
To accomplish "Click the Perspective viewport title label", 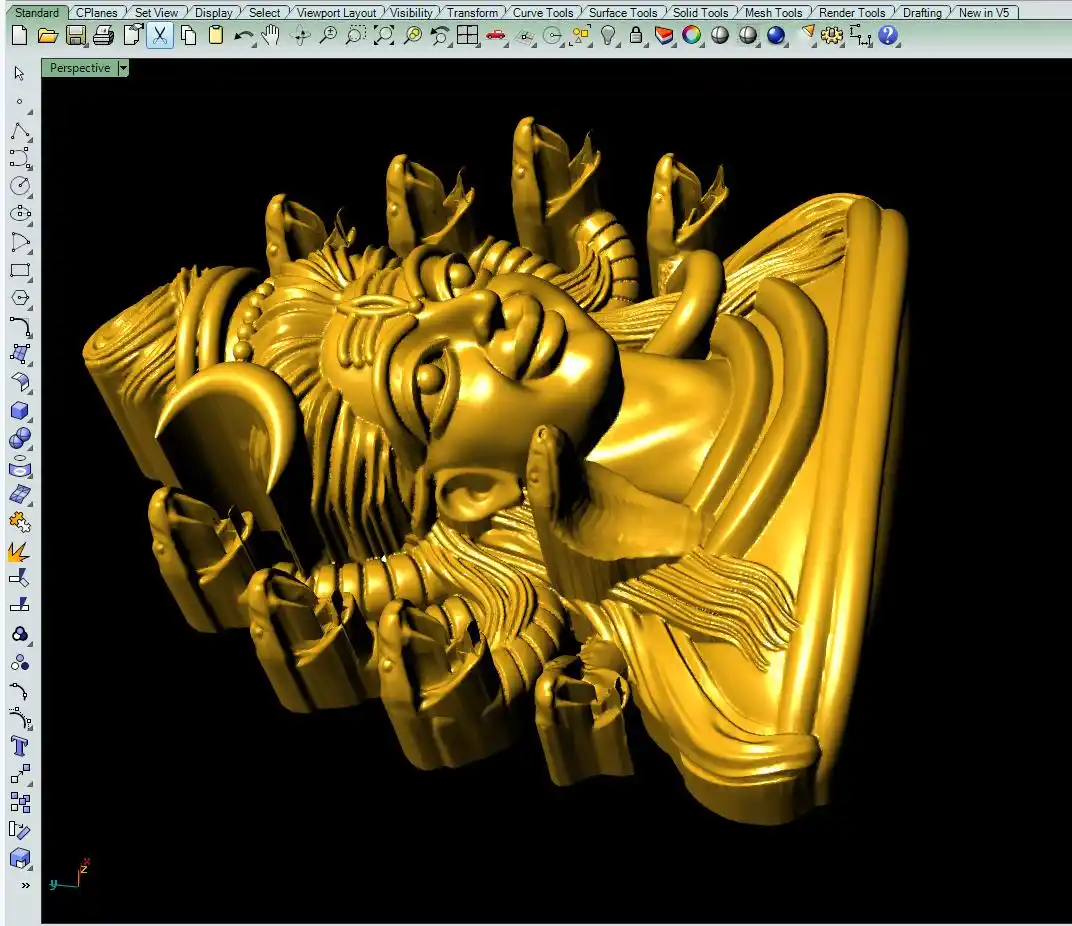I will [x=80, y=68].
